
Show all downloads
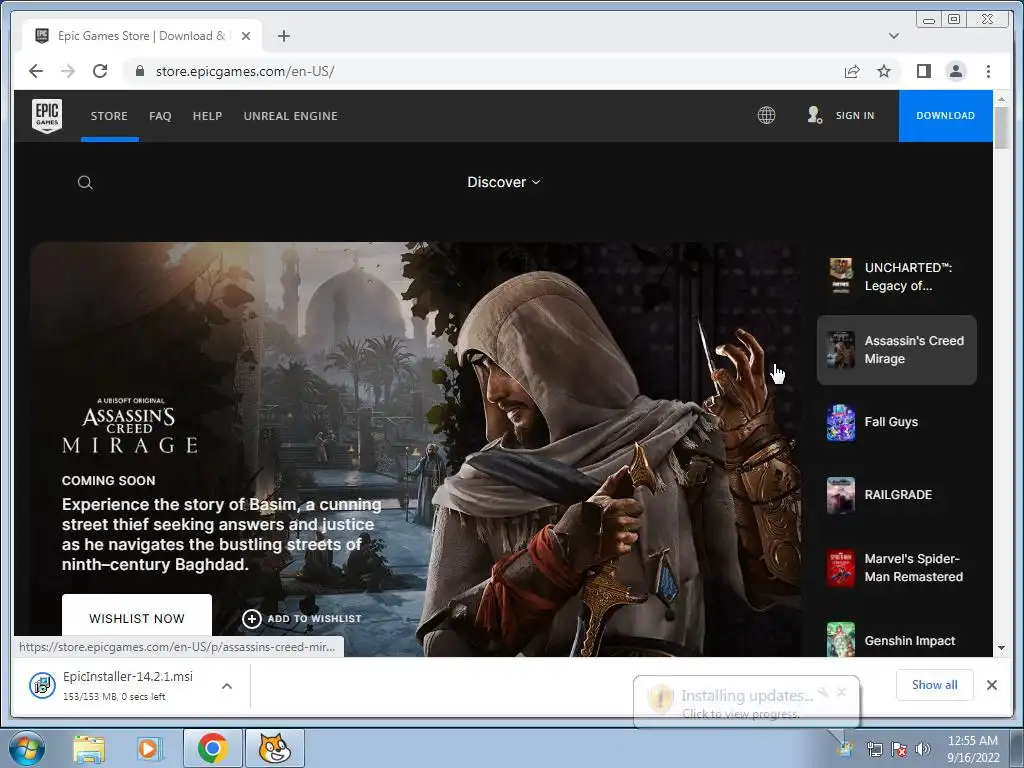[x=935, y=684]
